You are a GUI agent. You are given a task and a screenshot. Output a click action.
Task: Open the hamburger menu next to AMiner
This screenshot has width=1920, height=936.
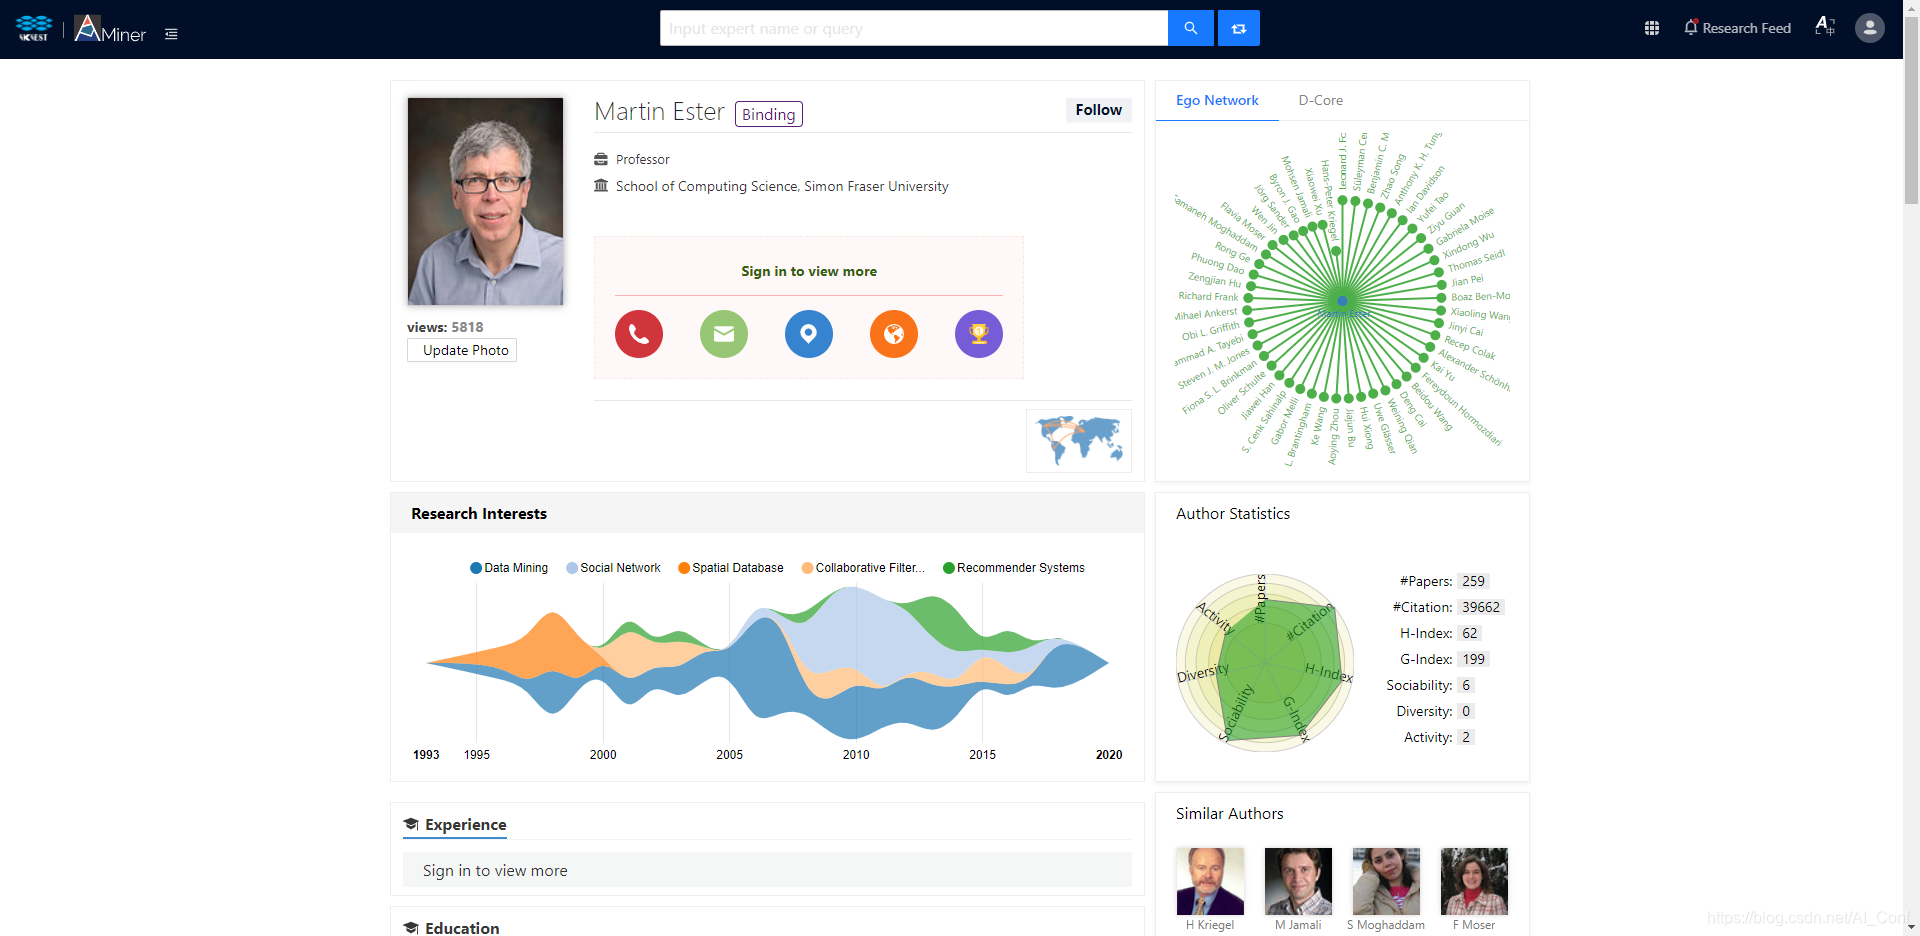[x=171, y=34]
